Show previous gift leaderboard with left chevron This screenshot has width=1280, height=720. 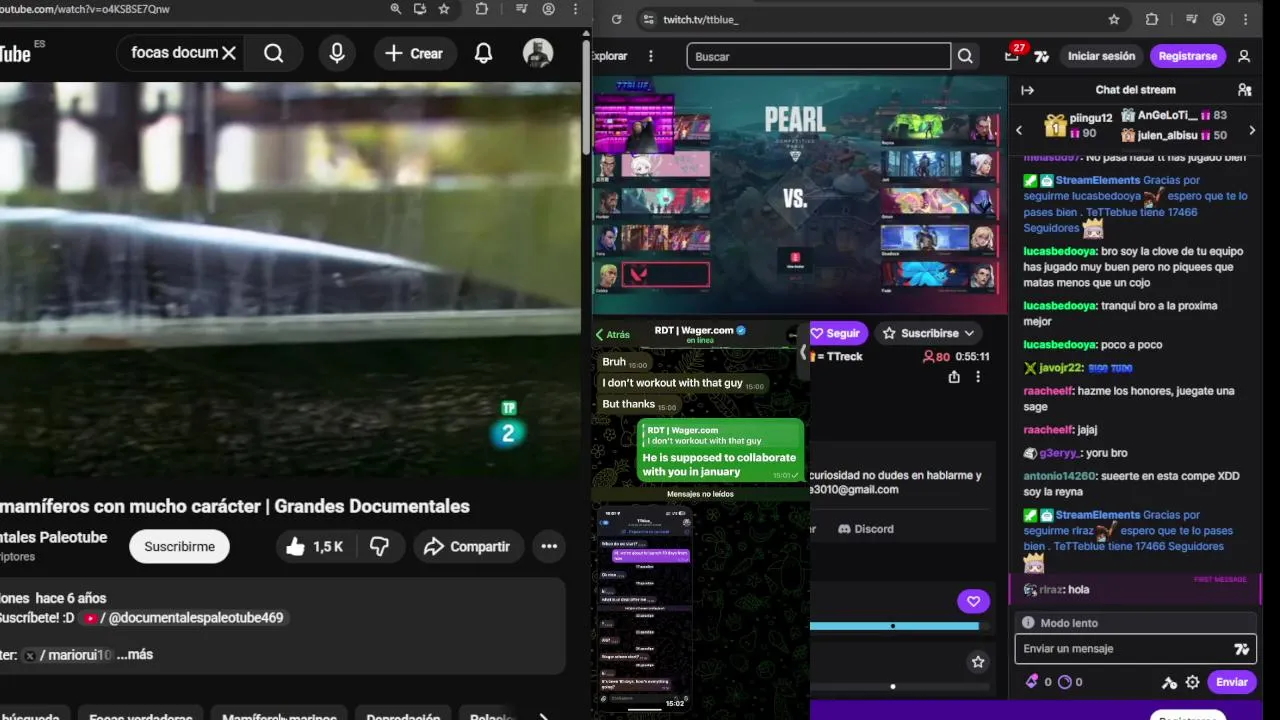(x=1019, y=130)
